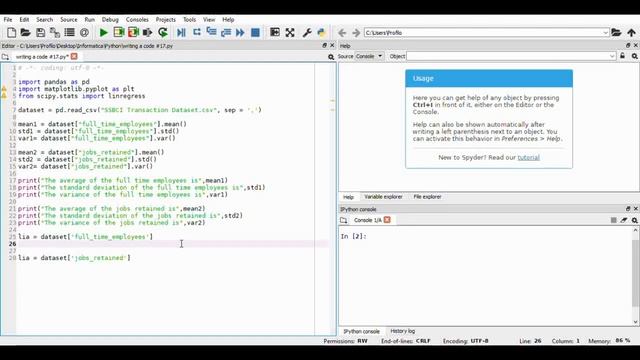Viewport: 640px width, 360px height.
Task: Go to parent directory up arrow
Action: (631, 33)
